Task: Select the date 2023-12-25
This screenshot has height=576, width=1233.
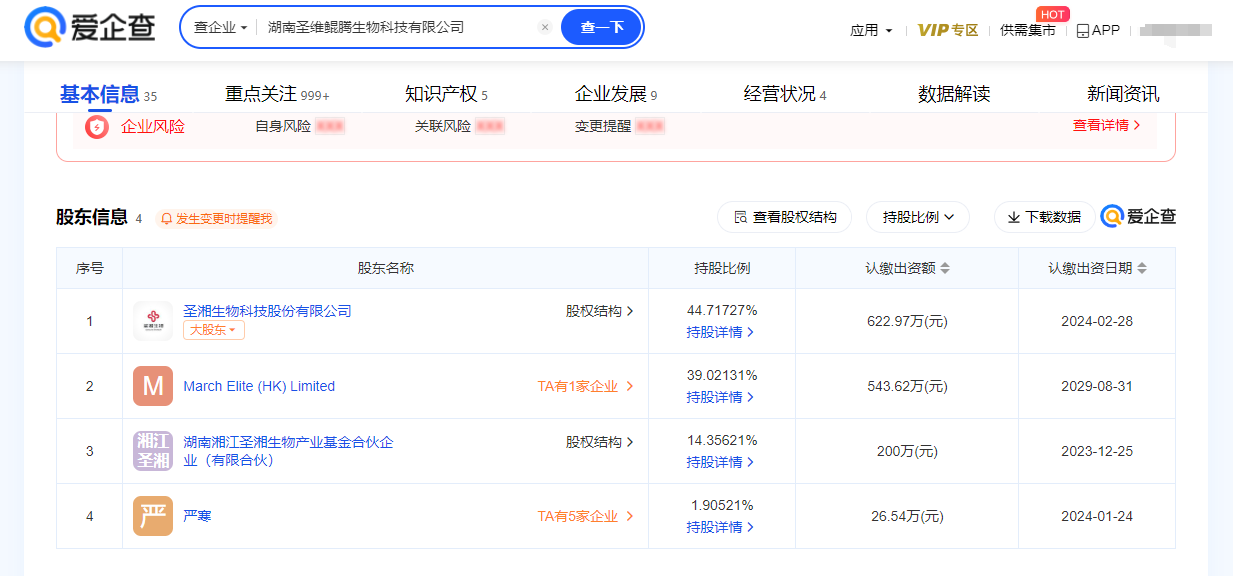Action: (1097, 451)
